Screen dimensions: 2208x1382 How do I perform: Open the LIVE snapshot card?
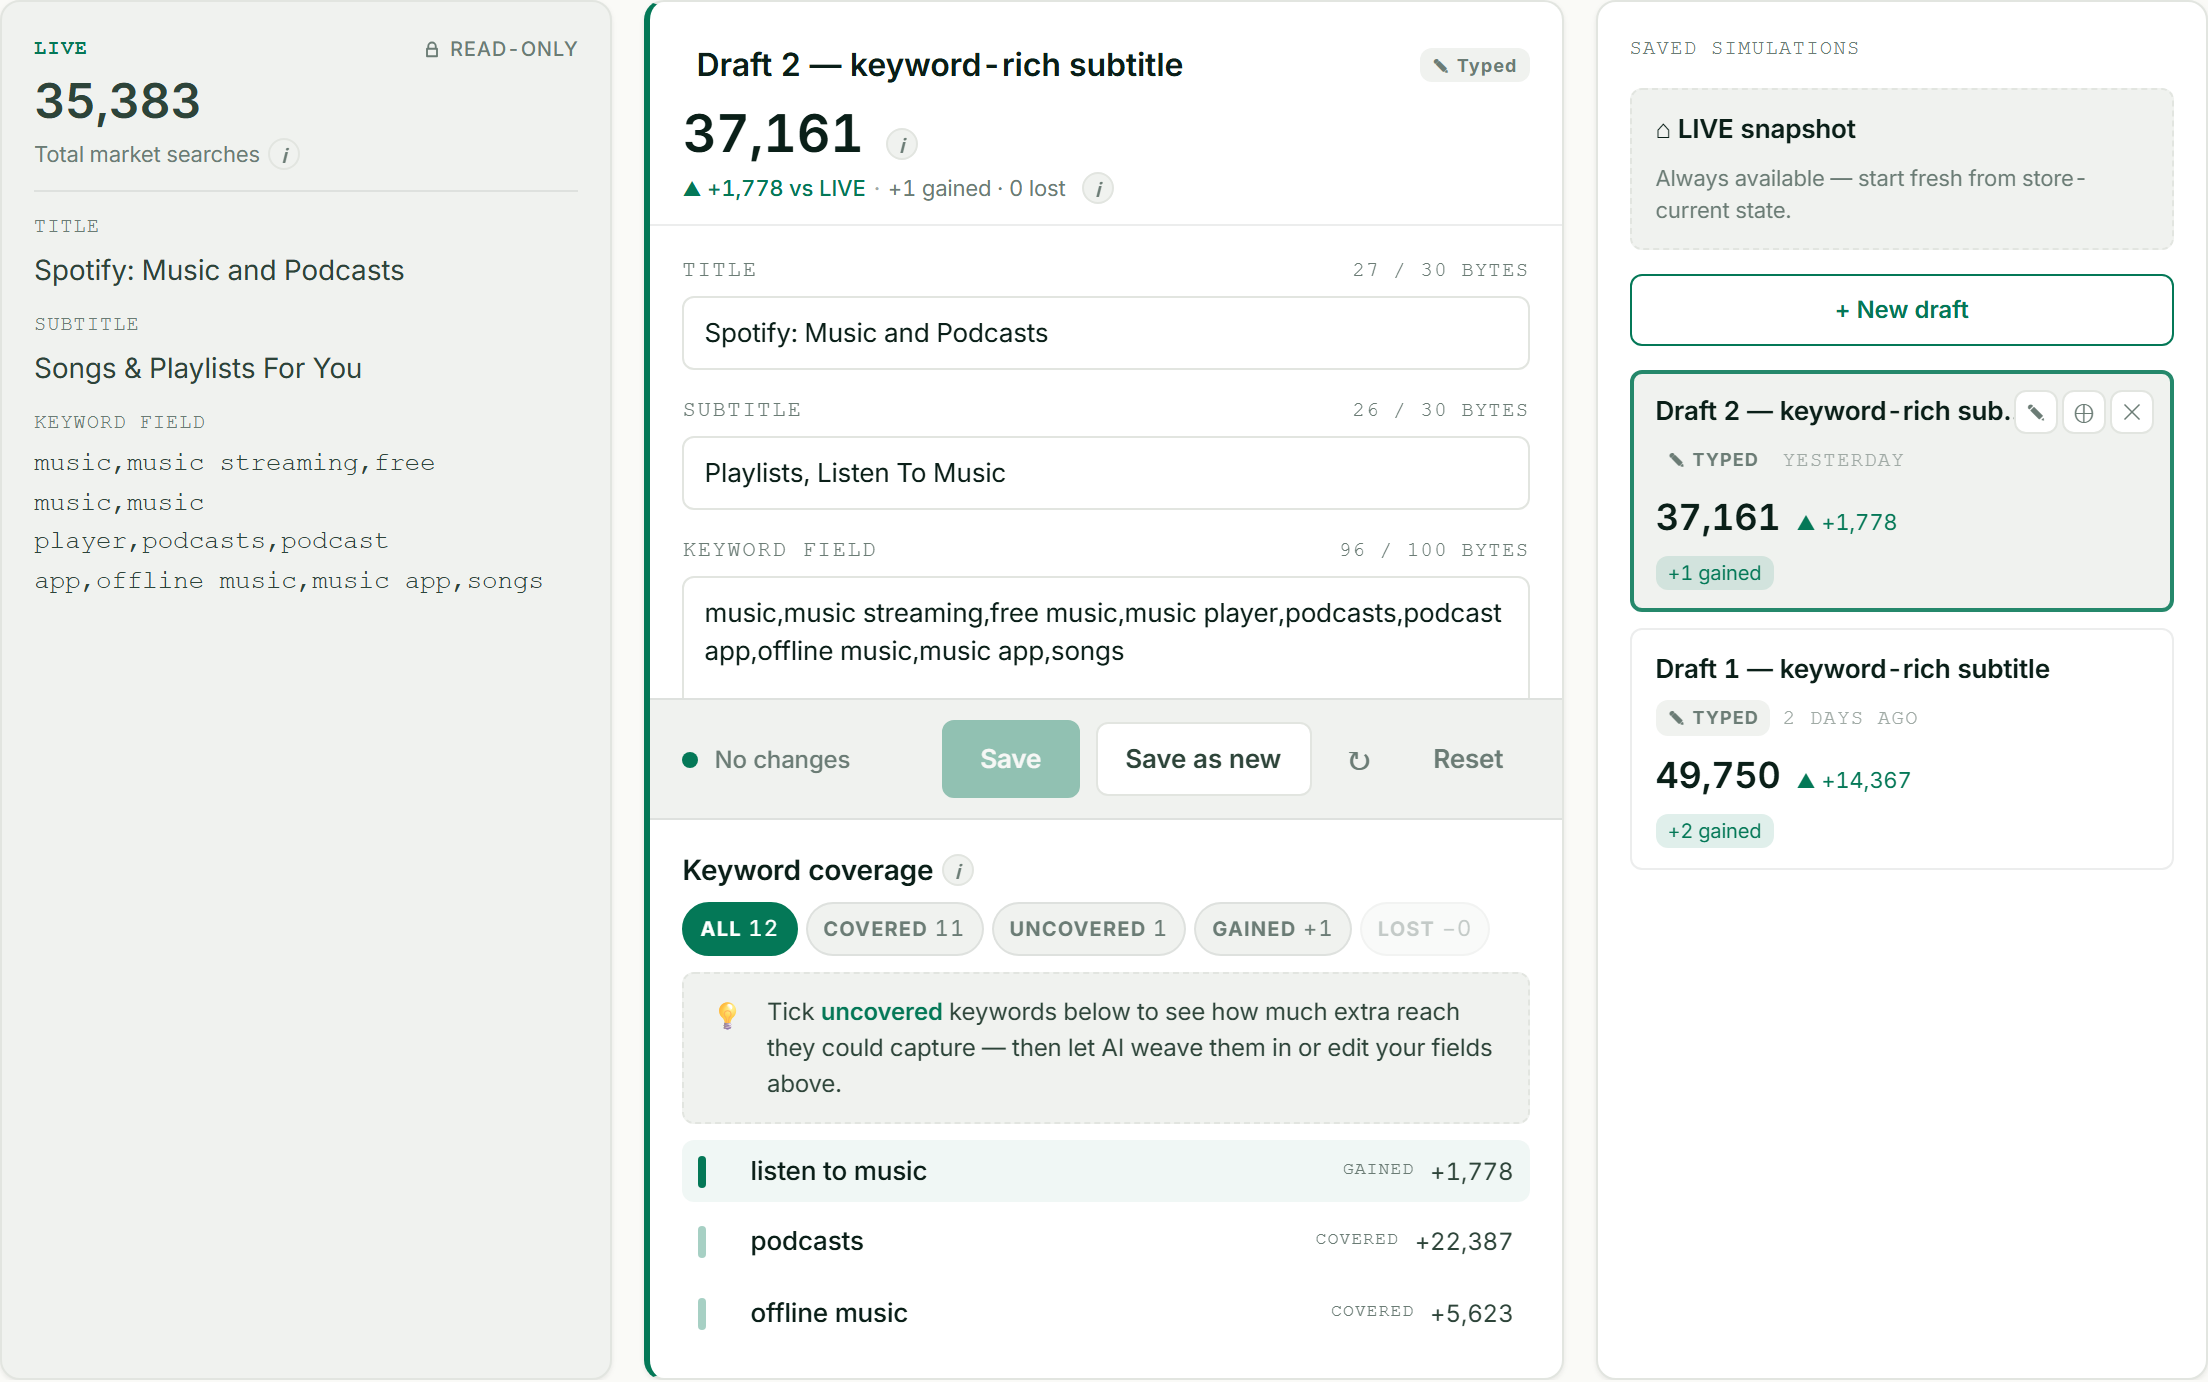tap(1901, 169)
